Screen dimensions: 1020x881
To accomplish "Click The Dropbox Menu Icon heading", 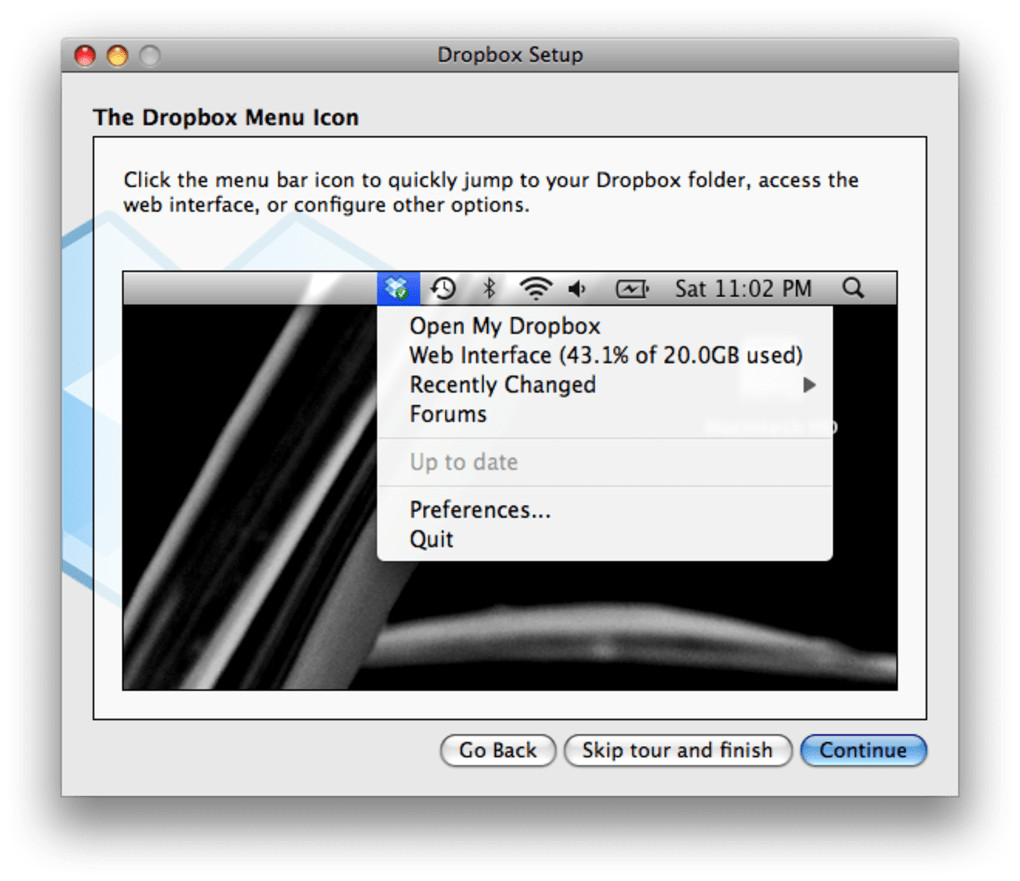I will pos(226,118).
